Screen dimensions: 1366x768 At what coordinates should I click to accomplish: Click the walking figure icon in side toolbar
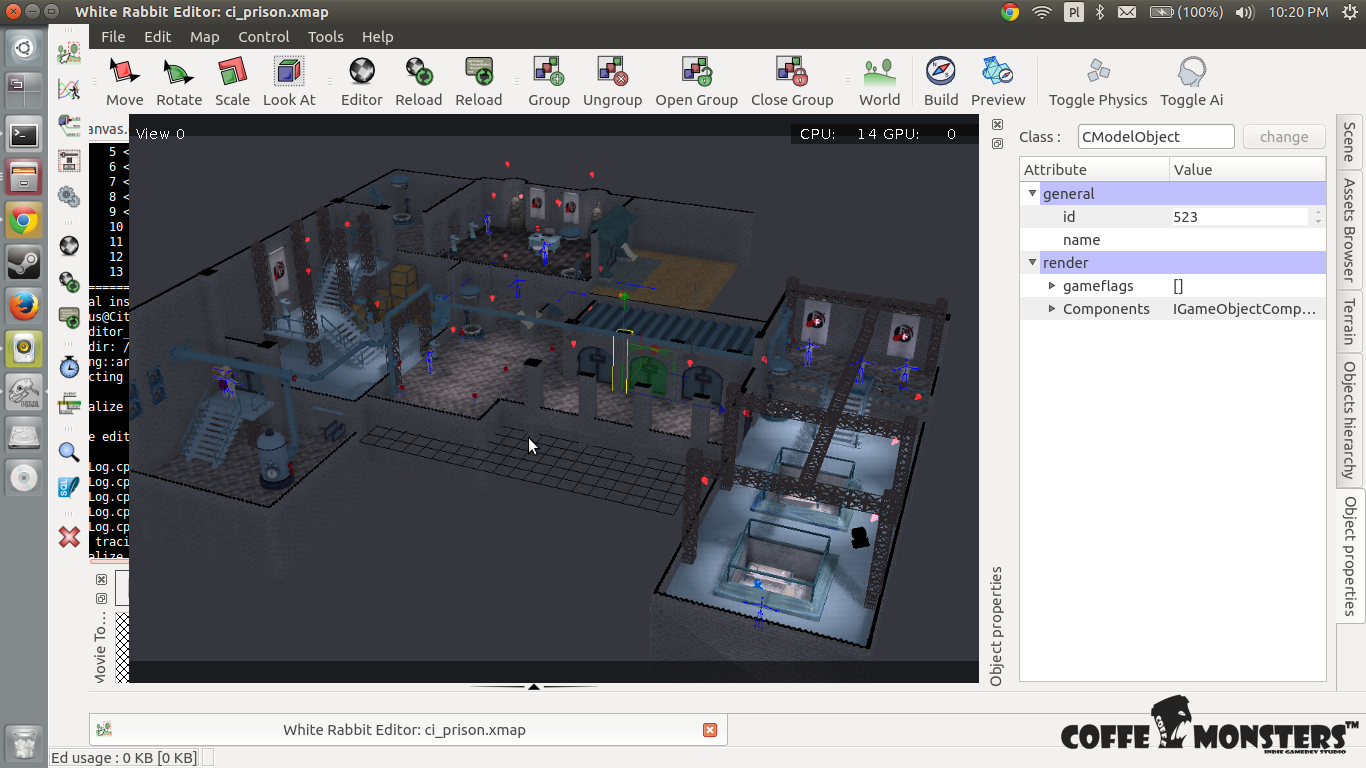pos(69,52)
